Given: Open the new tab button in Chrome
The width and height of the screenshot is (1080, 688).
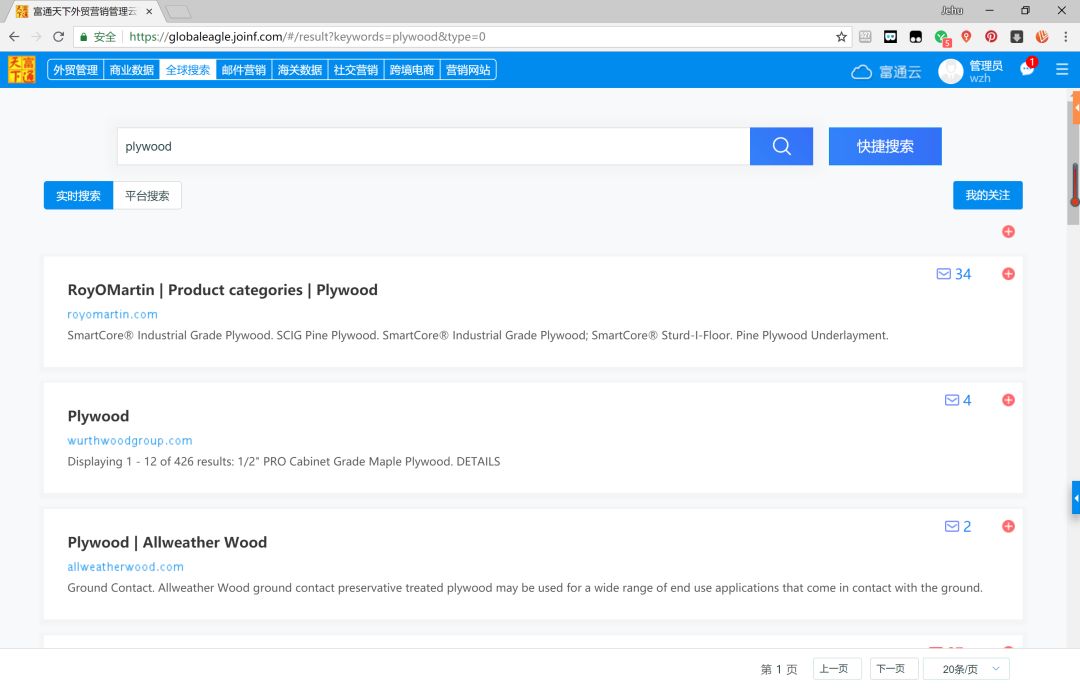Looking at the screenshot, I should pos(178,12).
